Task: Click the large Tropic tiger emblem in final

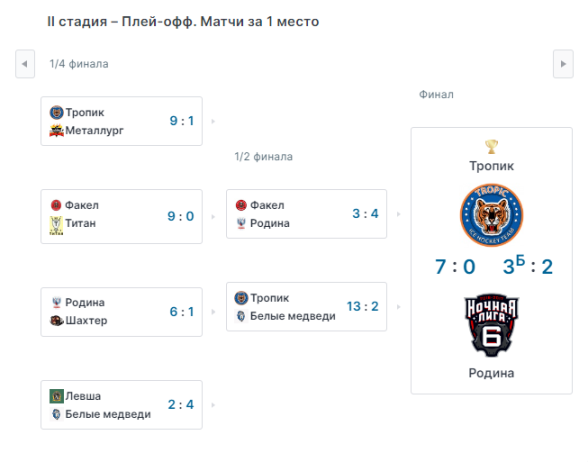Action: coord(491,215)
